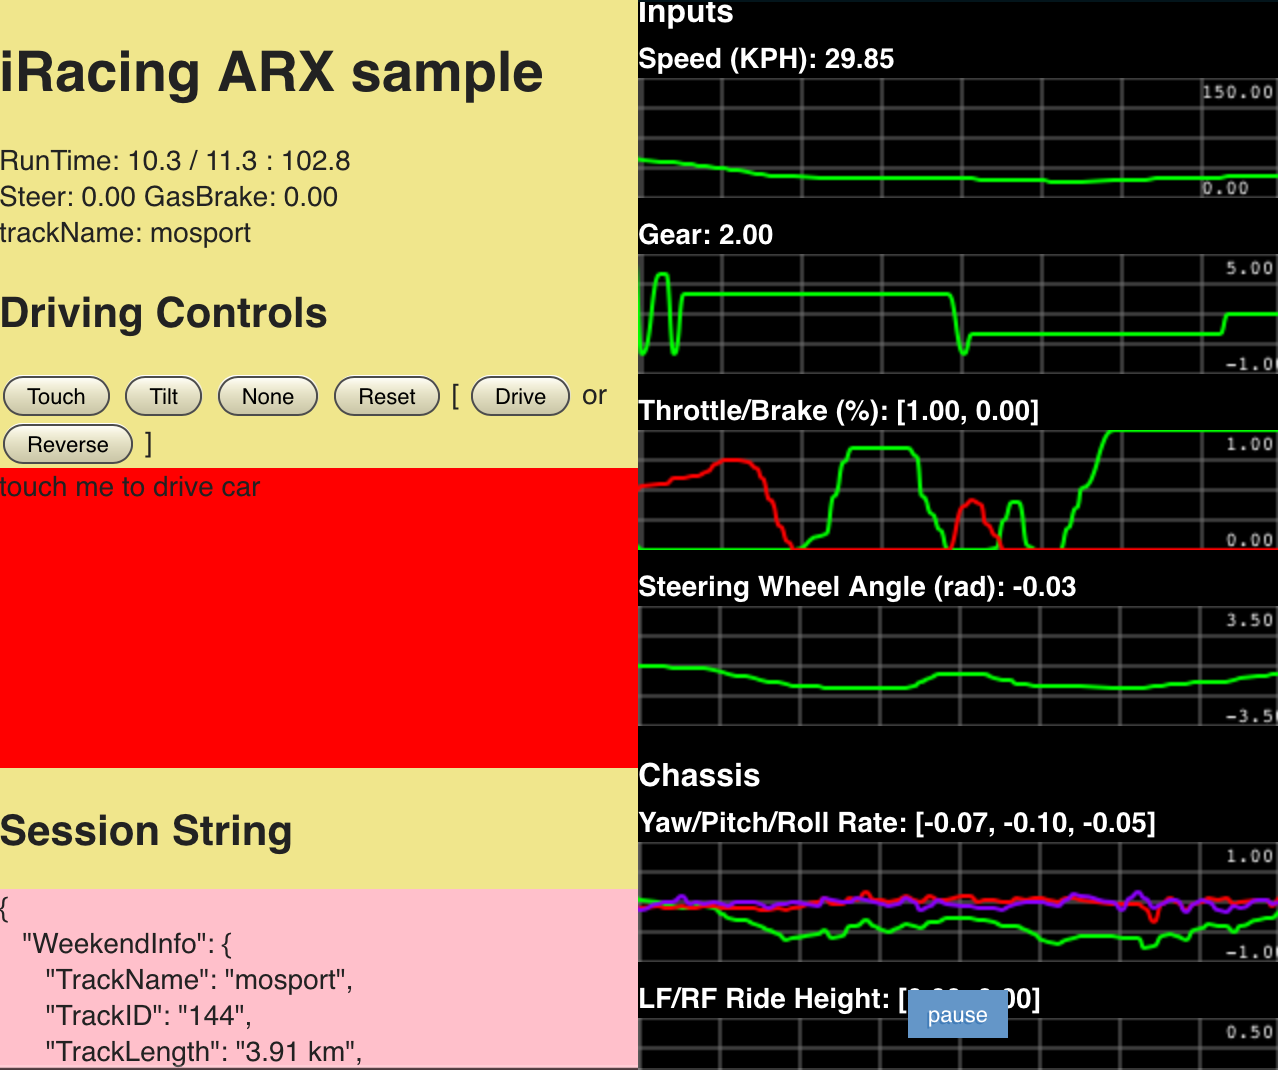Activate the Drive button
Viewport: 1278px width, 1070px height.
pos(520,396)
